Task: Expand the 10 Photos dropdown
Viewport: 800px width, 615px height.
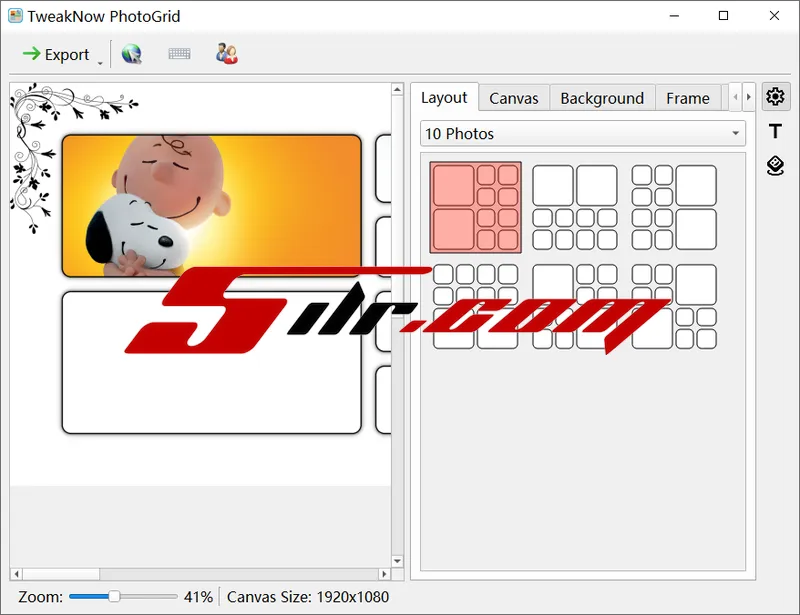Action: pos(583,134)
